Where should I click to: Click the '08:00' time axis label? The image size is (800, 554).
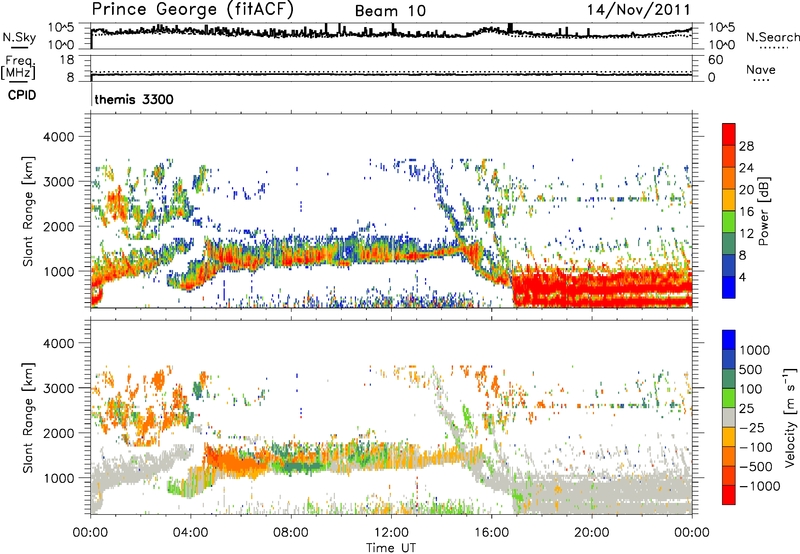[291, 533]
